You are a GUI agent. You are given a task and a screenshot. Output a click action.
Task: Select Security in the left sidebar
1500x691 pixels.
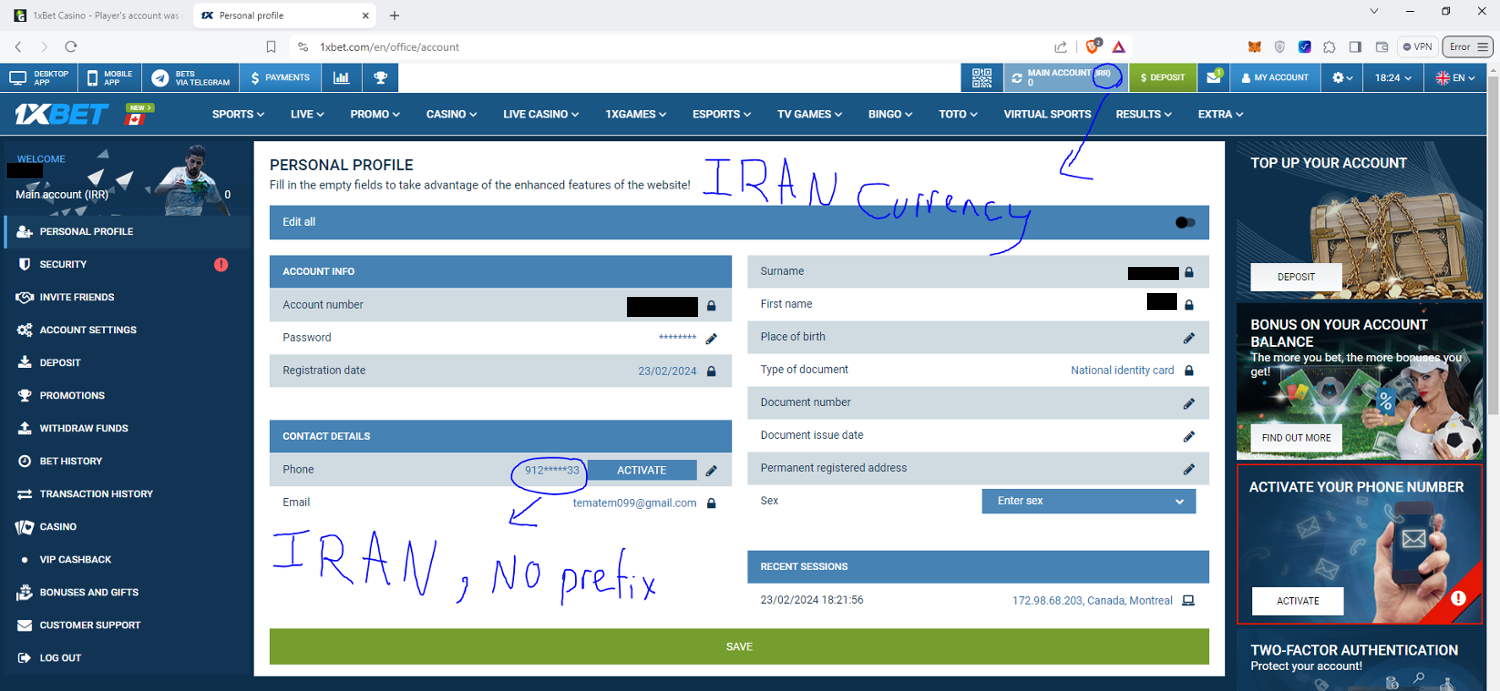(63, 264)
